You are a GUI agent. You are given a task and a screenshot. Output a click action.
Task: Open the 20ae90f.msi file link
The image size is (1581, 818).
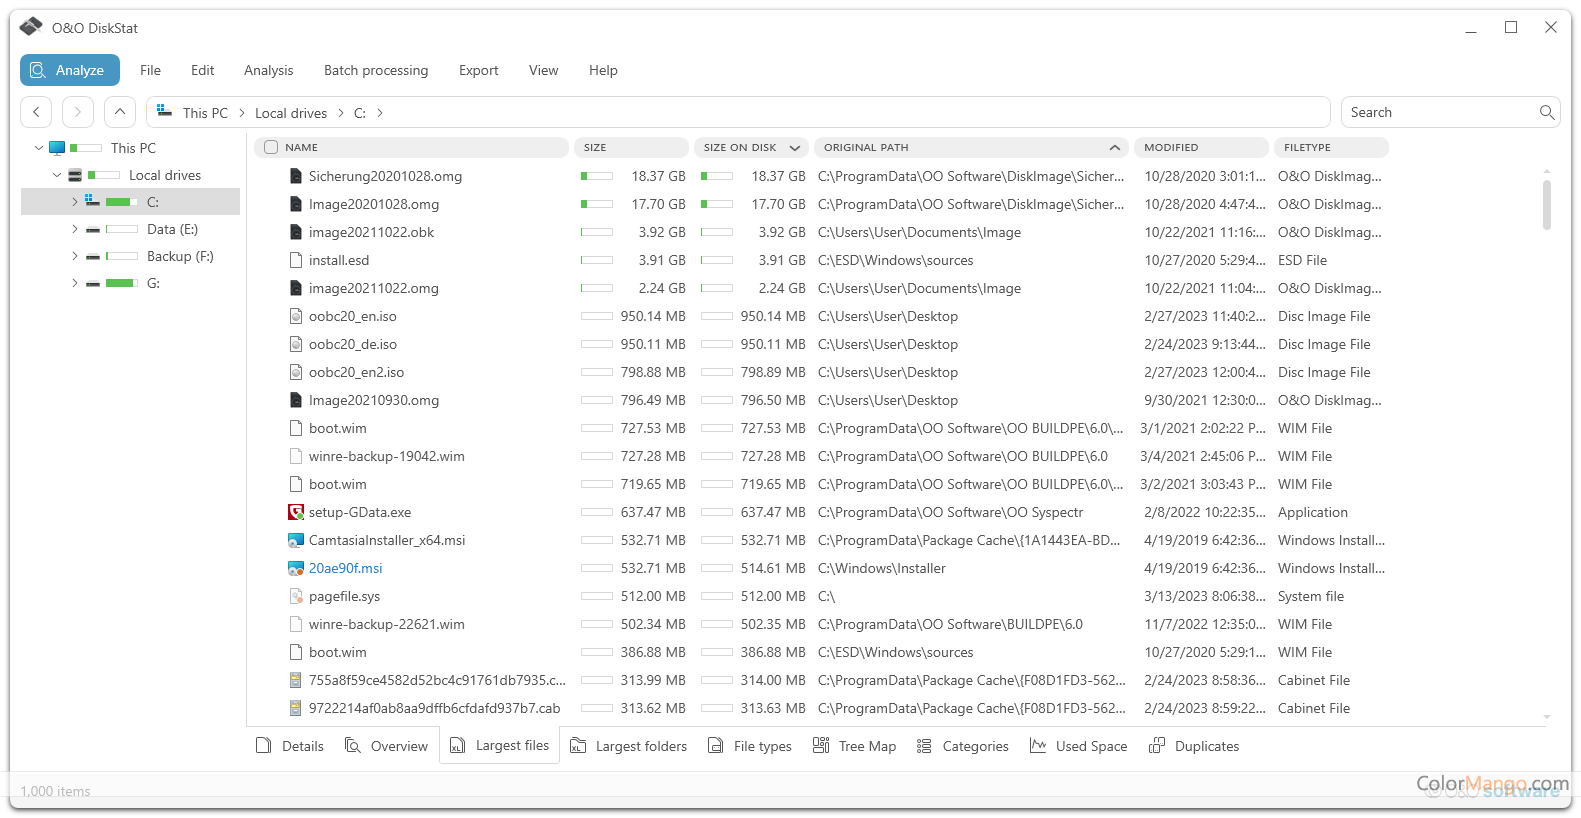[345, 568]
